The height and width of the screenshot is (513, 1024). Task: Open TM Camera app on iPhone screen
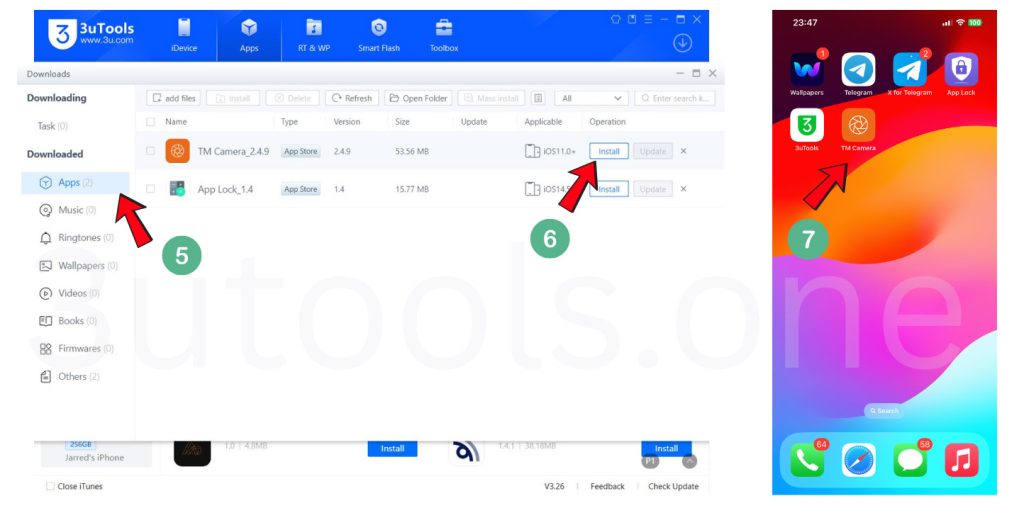[858, 125]
